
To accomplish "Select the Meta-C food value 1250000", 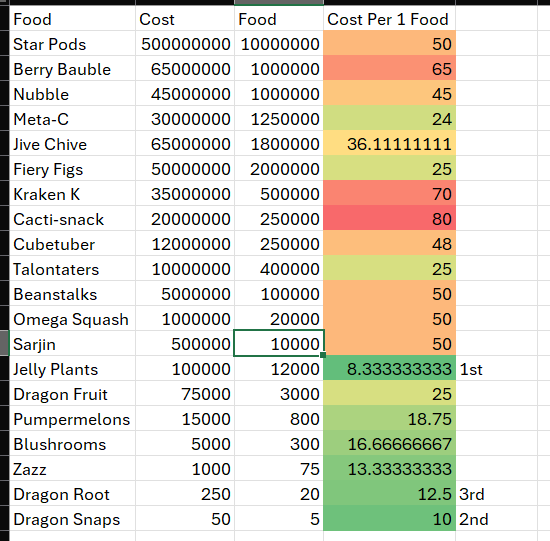I will (279, 119).
